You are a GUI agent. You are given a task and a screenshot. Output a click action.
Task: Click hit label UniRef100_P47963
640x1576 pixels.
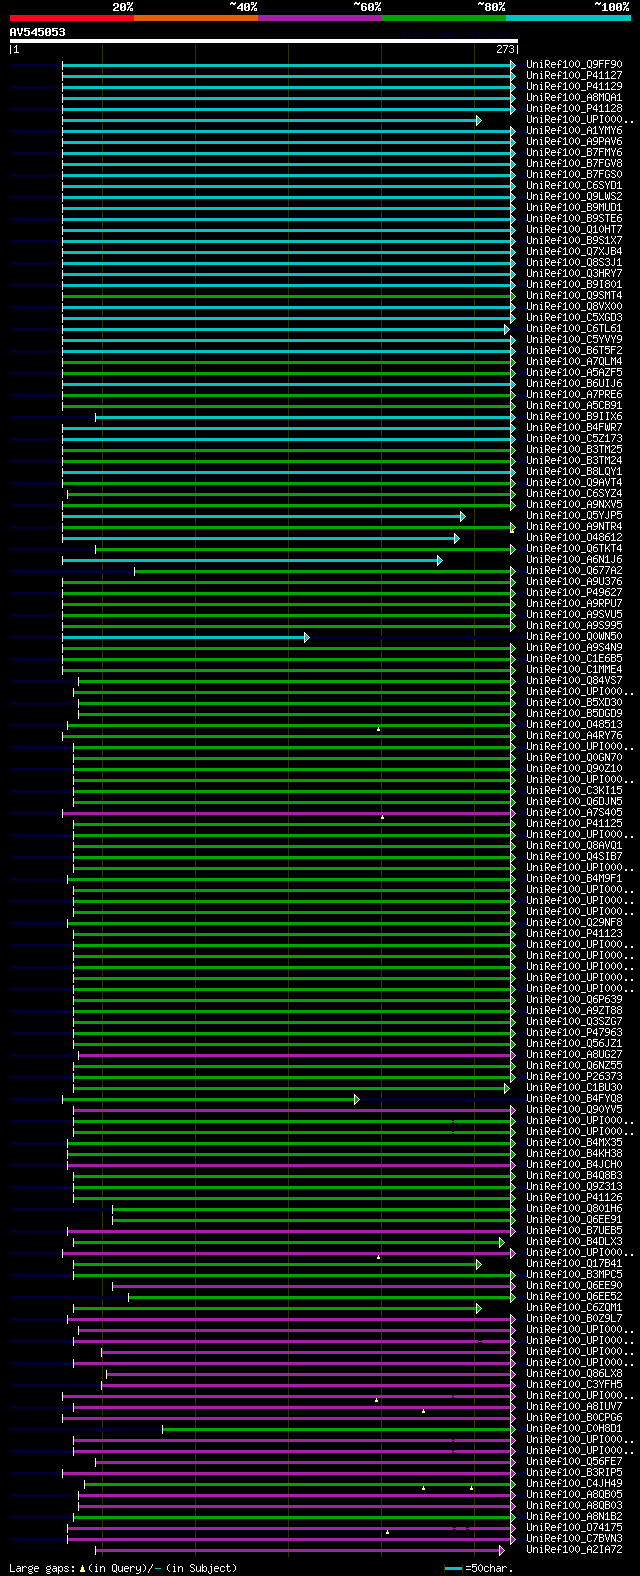574,1033
